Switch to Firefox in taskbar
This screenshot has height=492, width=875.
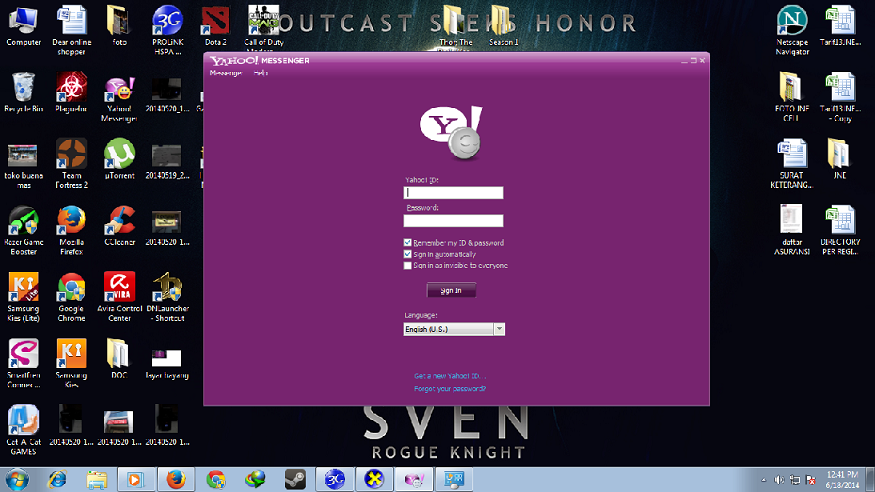click(175, 480)
